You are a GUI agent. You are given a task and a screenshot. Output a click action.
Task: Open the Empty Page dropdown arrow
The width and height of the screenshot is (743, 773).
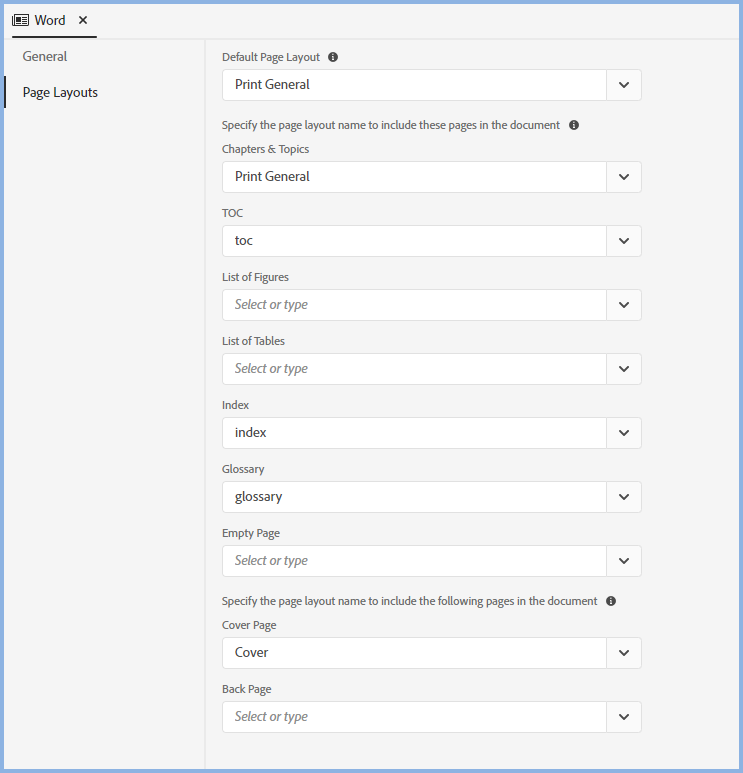624,561
